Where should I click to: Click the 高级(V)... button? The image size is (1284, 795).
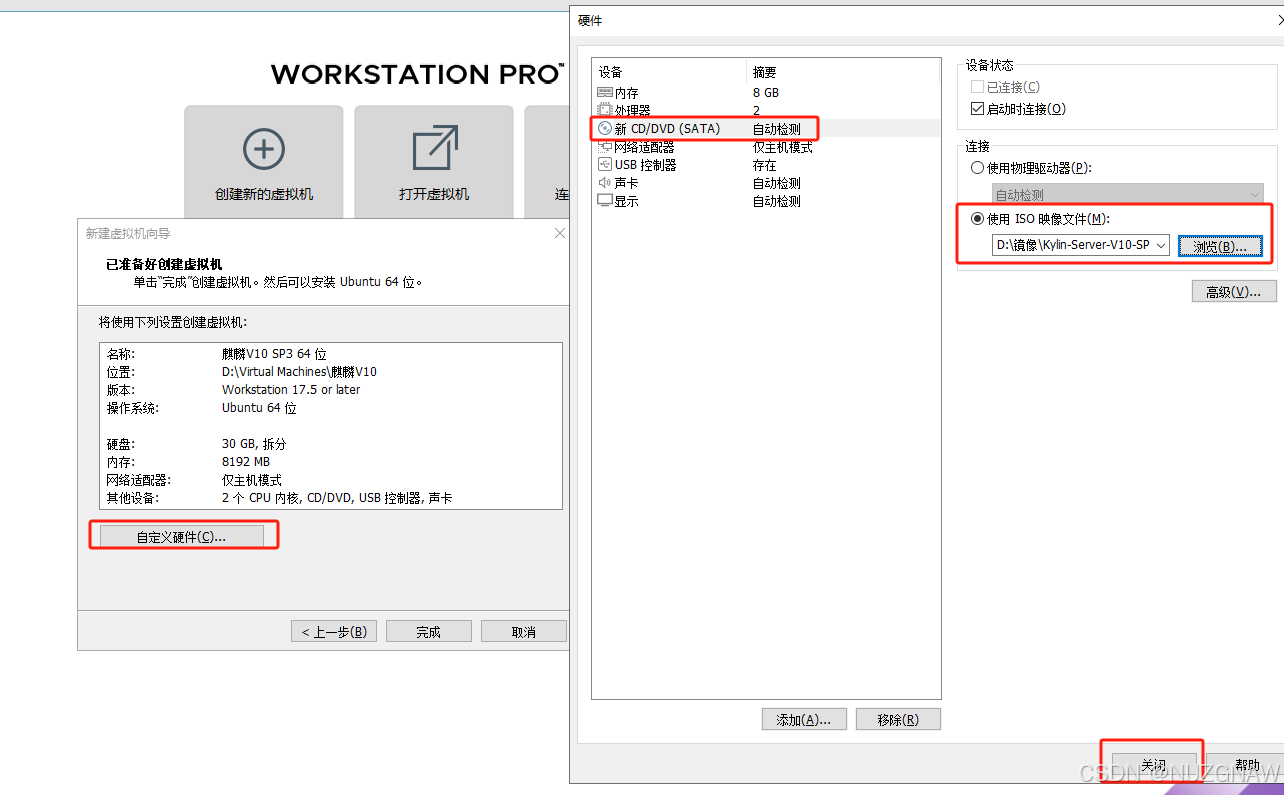[1234, 292]
